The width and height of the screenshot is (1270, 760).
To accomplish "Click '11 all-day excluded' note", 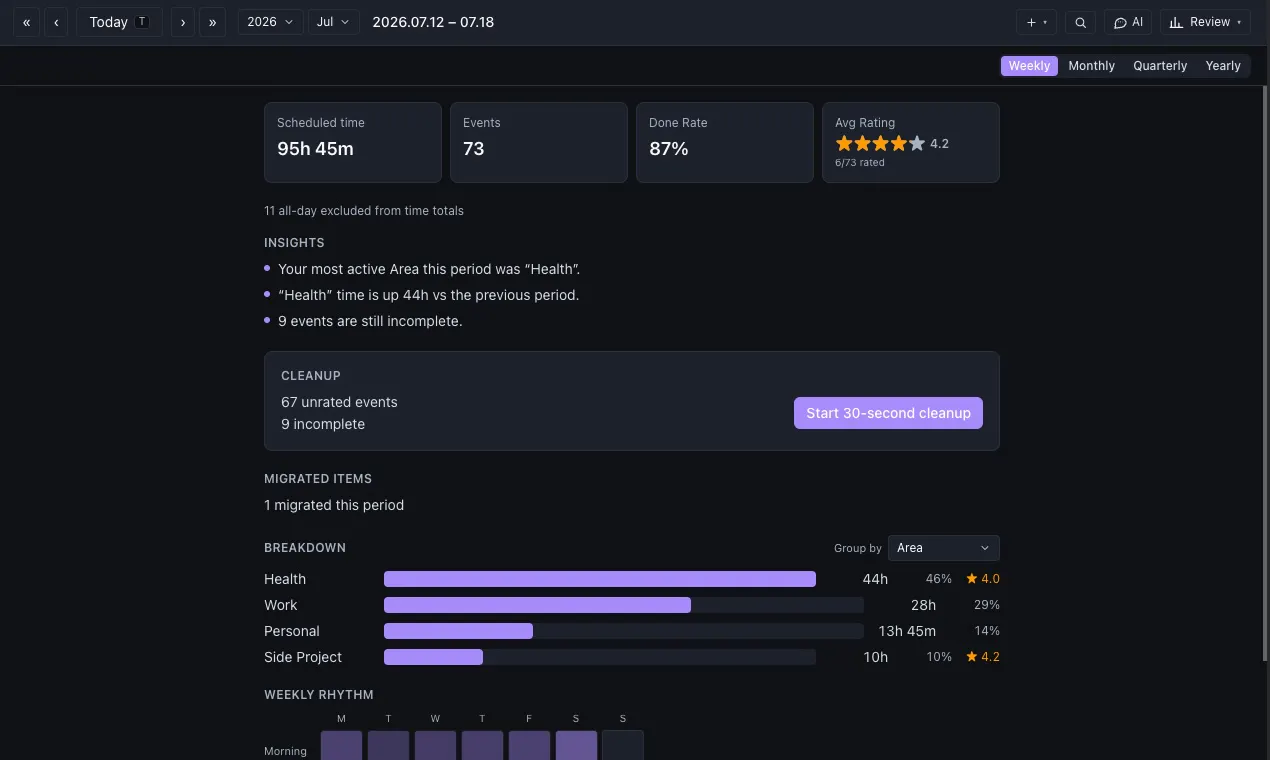I will 364,211.
